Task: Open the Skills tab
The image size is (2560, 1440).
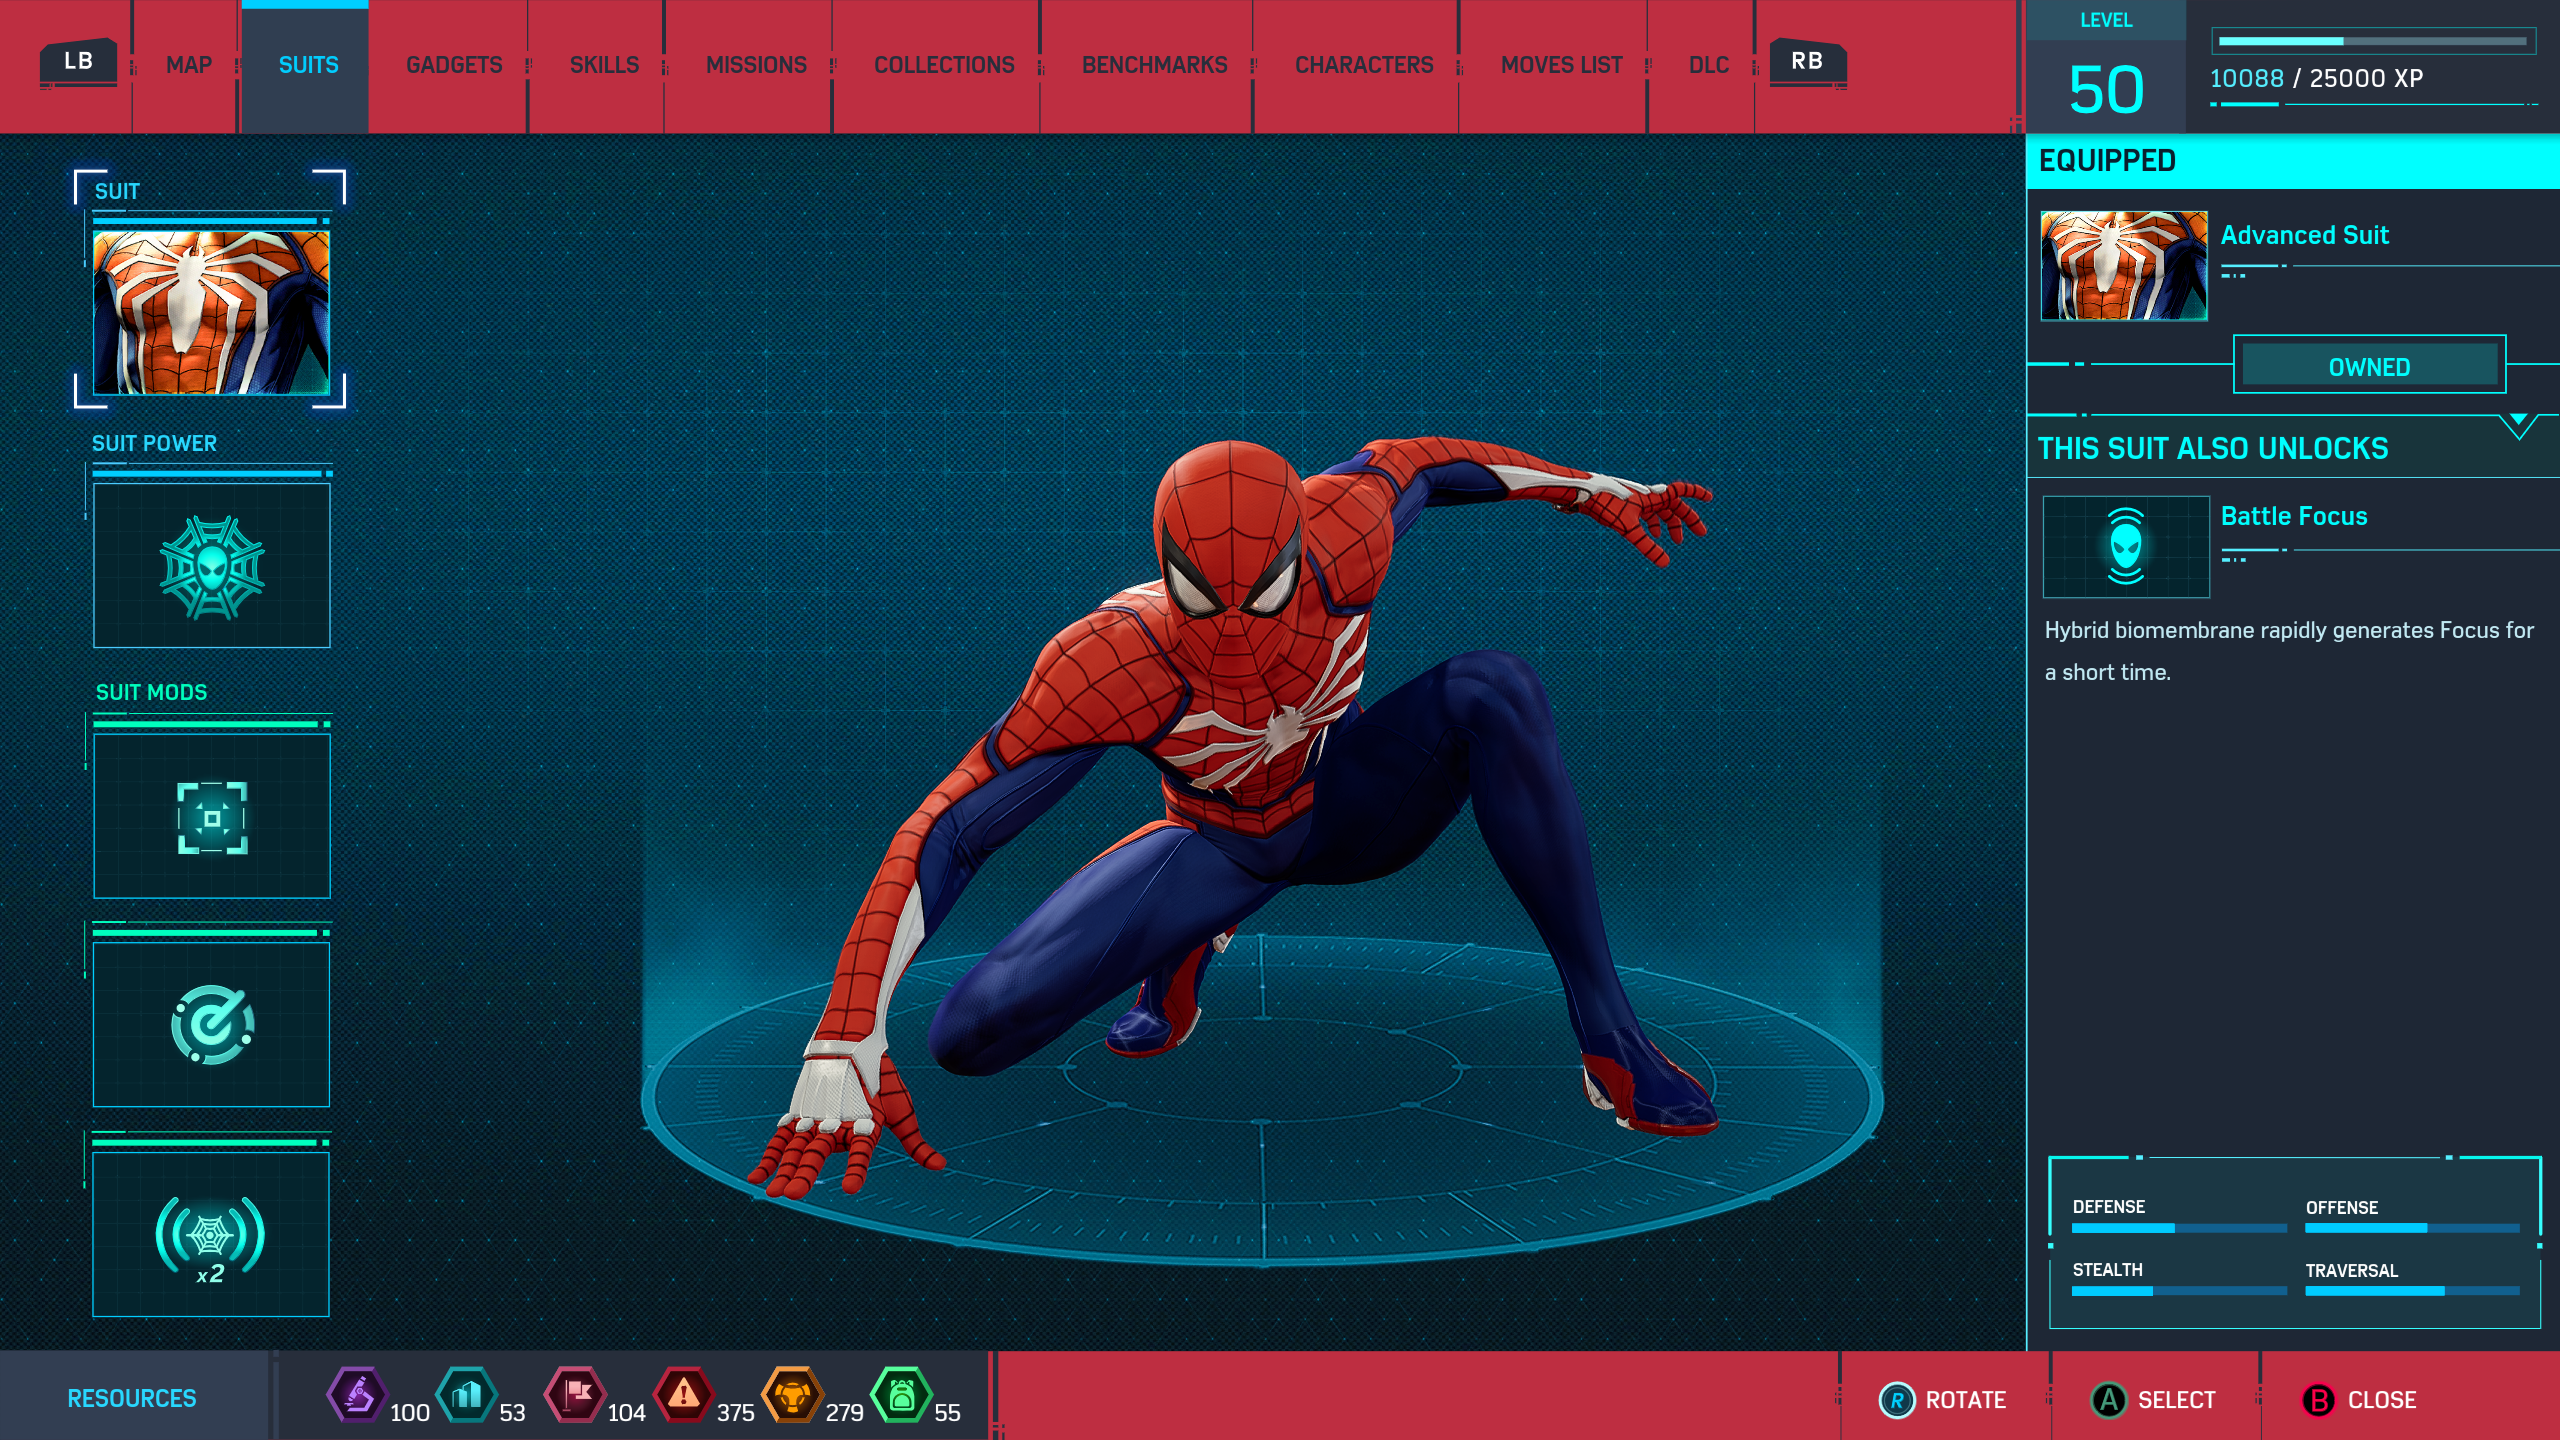Action: pos(604,65)
